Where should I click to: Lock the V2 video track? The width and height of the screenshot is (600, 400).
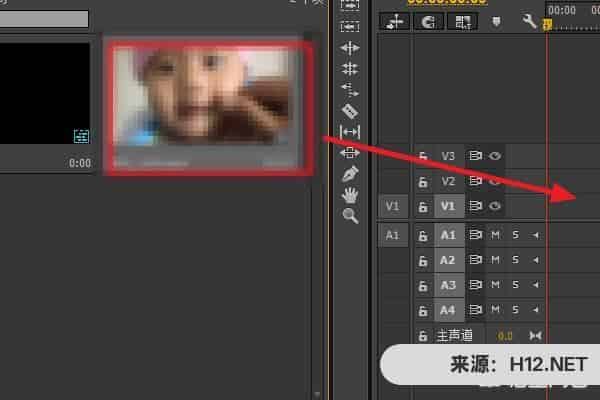click(423, 181)
